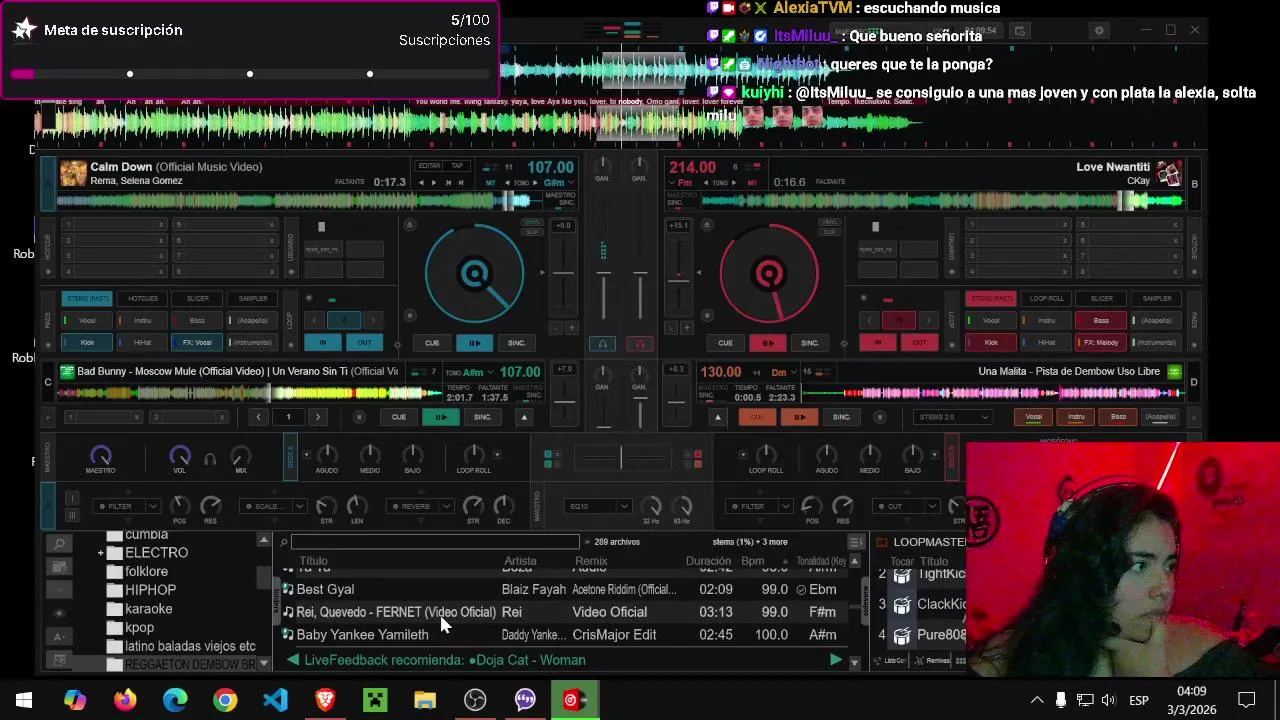1280x720 pixels.
Task: Open the G#m key dropdown on deck A
Action: (x=558, y=183)
